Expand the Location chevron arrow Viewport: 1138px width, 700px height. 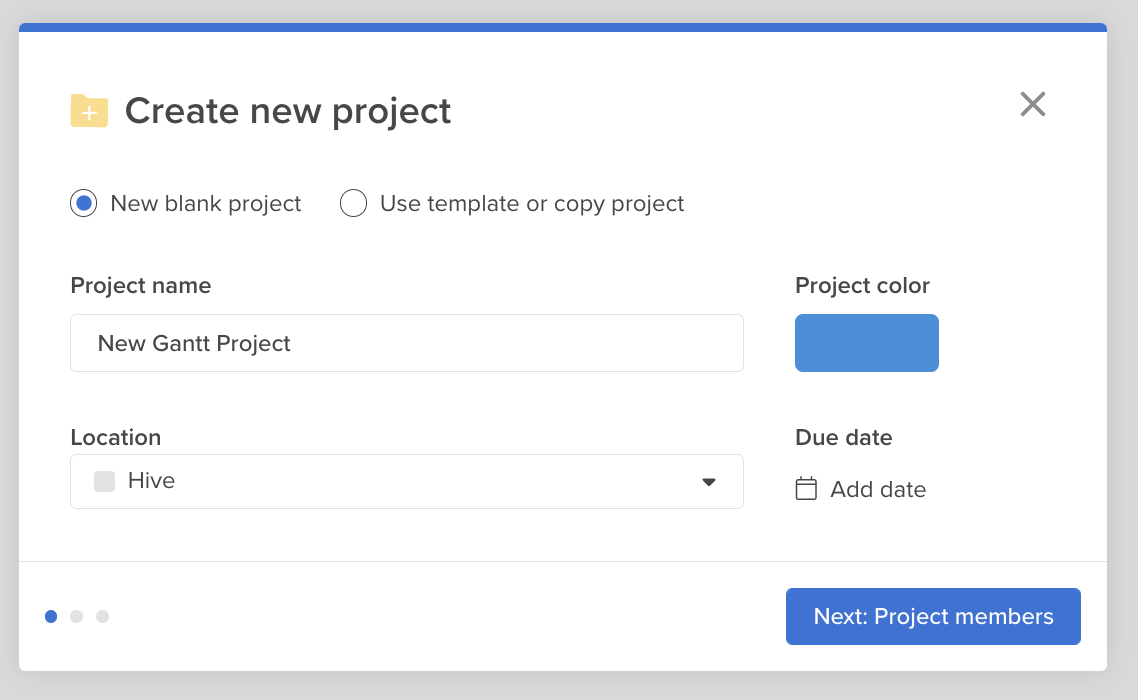tap(709, 481)
